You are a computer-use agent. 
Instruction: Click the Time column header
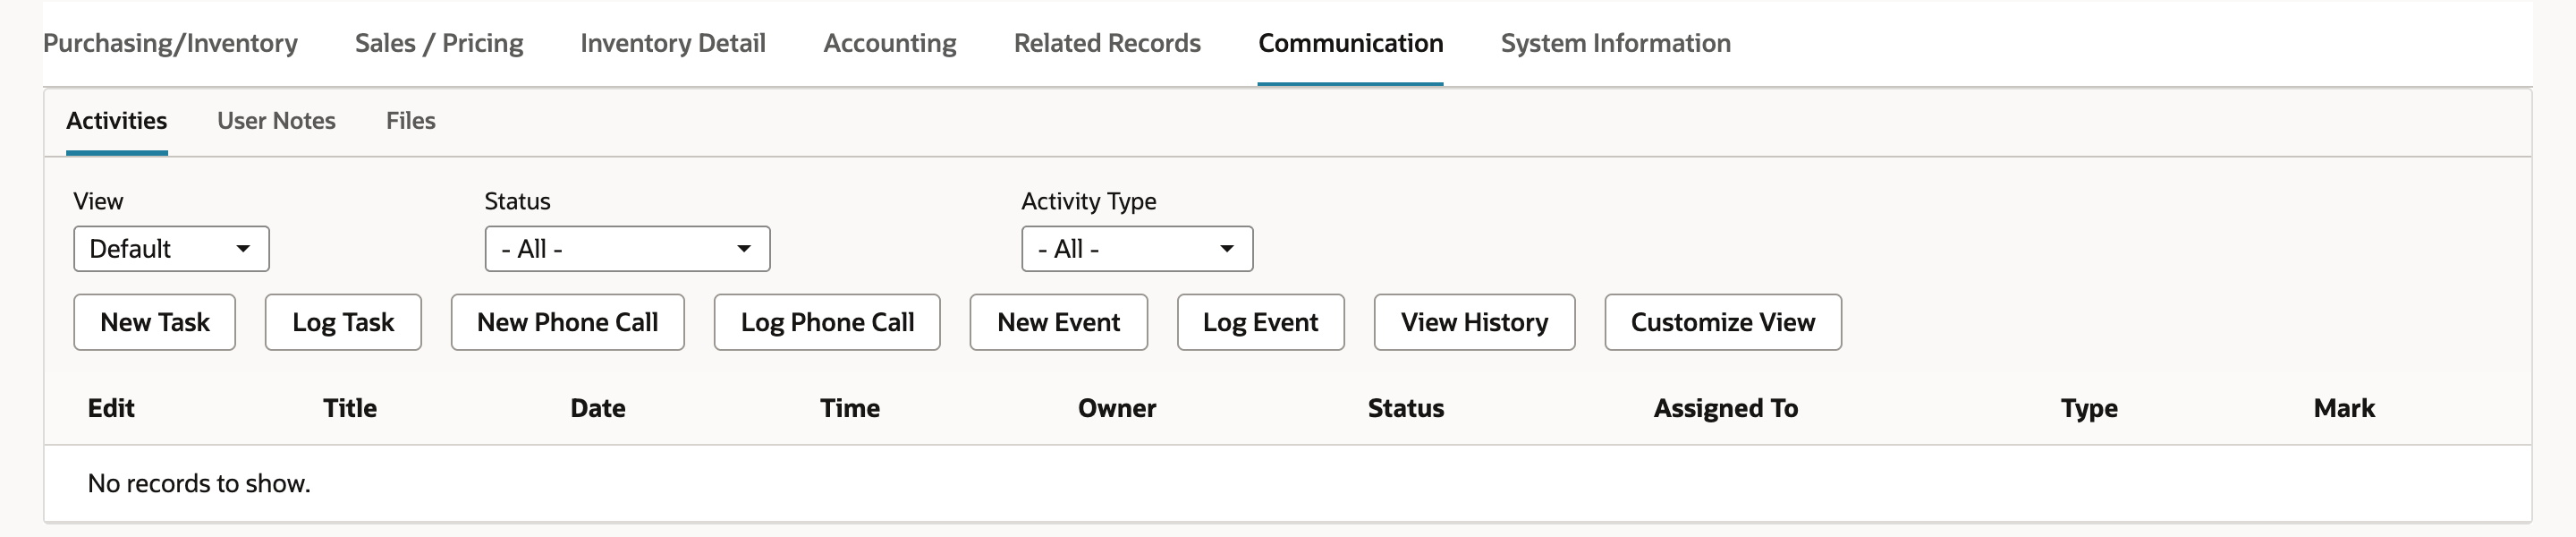850,408
